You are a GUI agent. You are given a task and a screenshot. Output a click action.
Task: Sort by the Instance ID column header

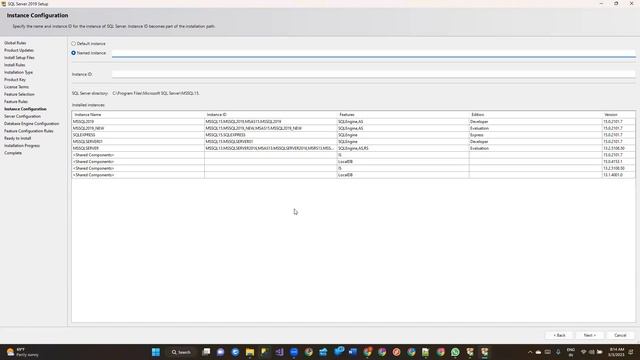(x=271, y=115)
